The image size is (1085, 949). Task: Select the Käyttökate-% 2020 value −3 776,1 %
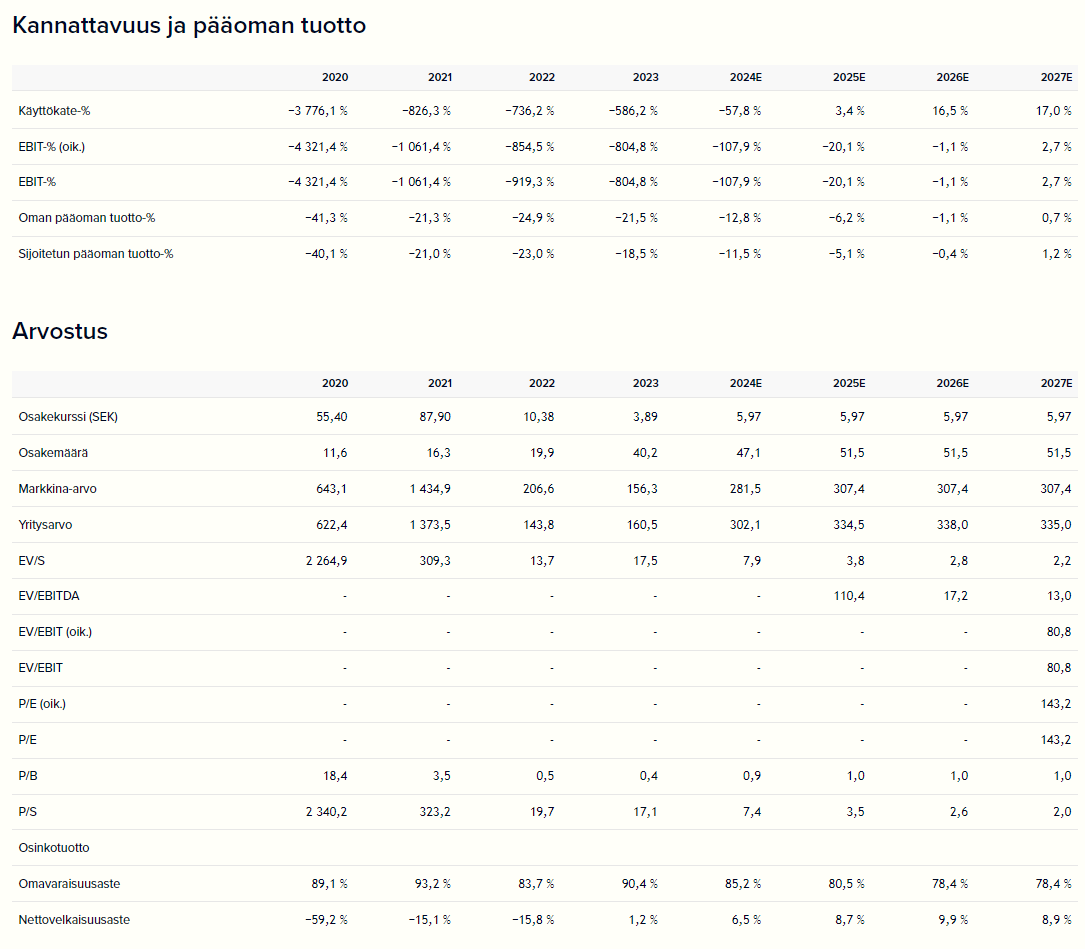click(x=317, y=111)
